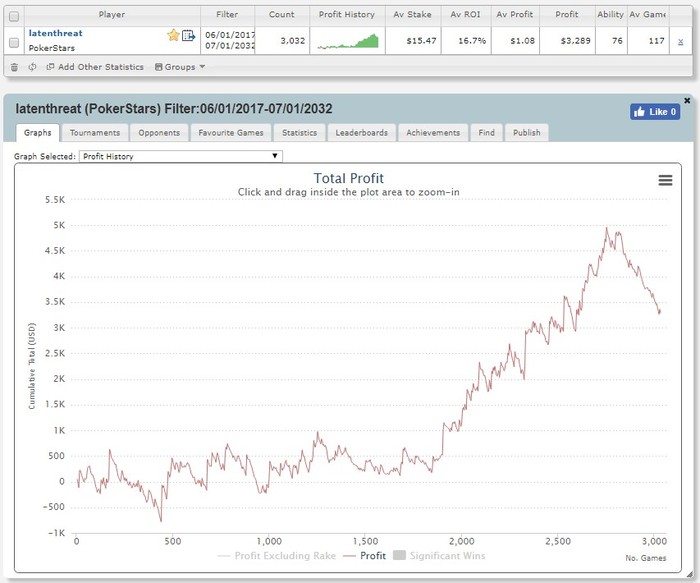The image size is (700, 583).
Task: Click the $1.08 Av Profit value
Action: click(x=522, y=41)
